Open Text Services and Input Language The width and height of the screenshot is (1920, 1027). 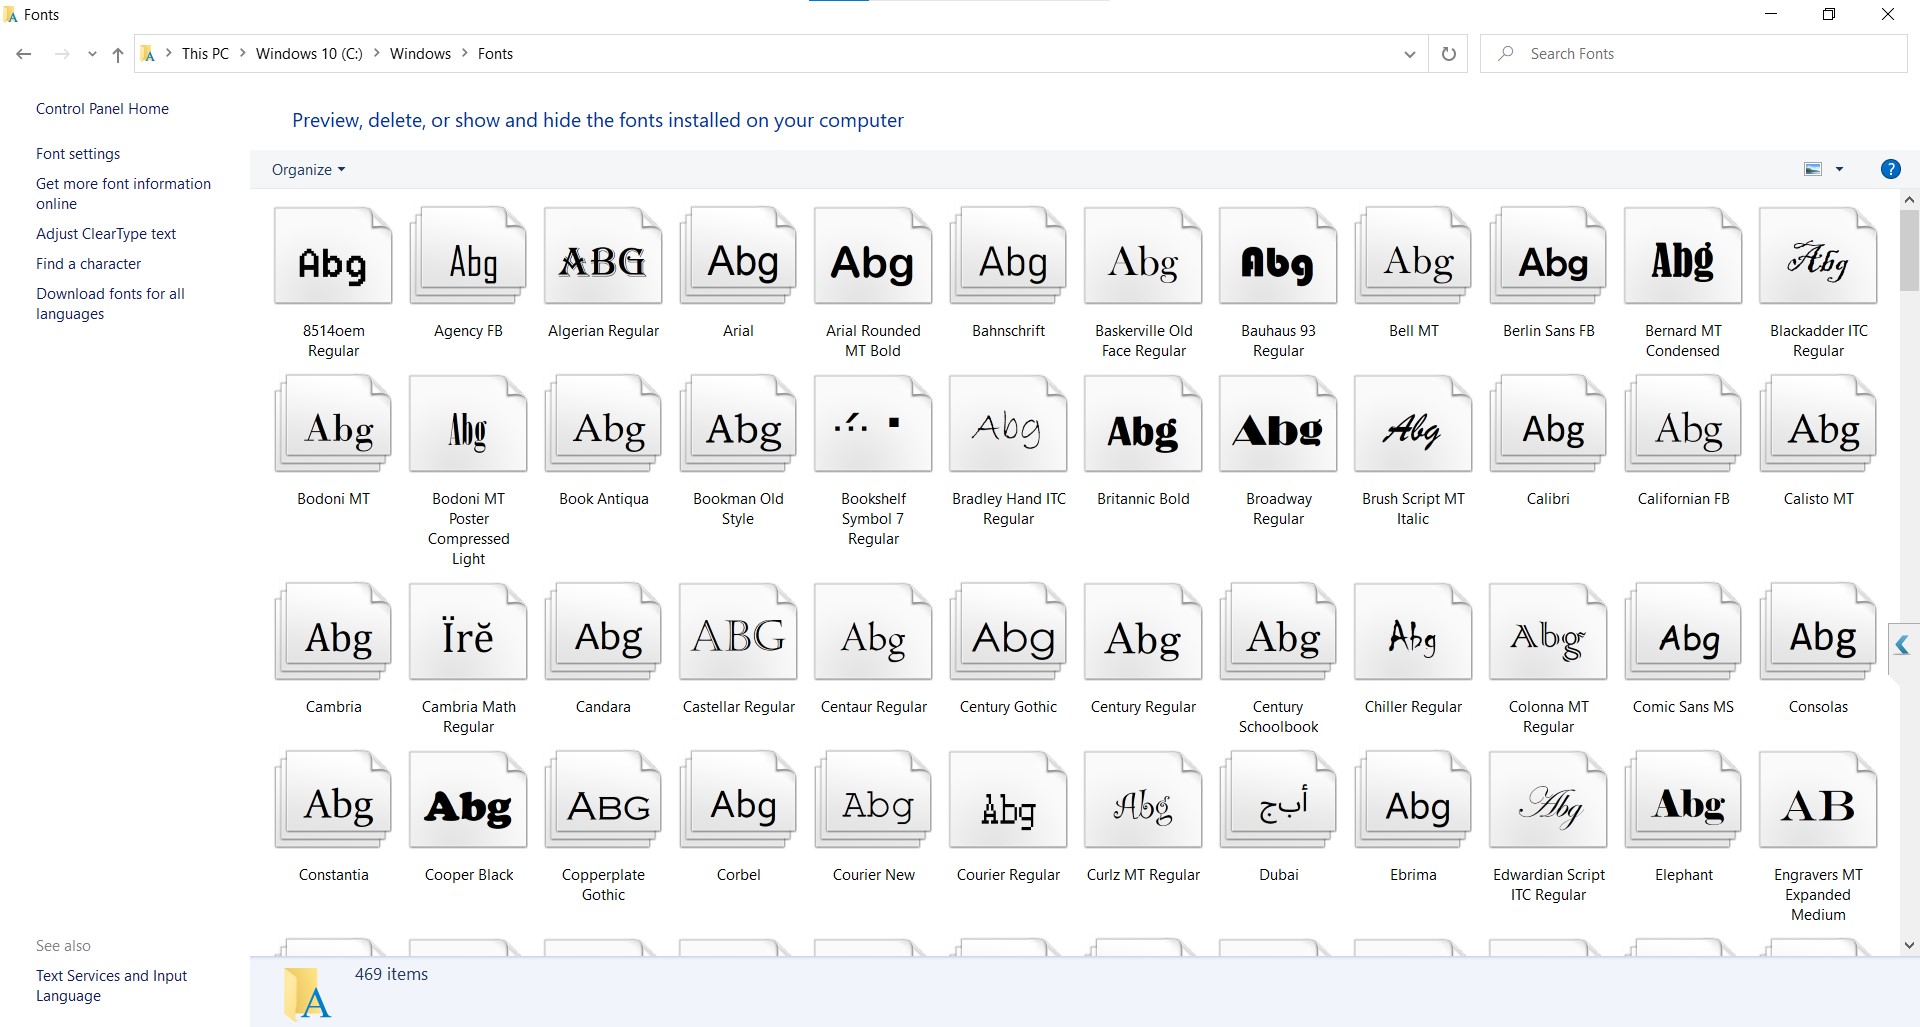pyautogui.click(x=111, y=986)
